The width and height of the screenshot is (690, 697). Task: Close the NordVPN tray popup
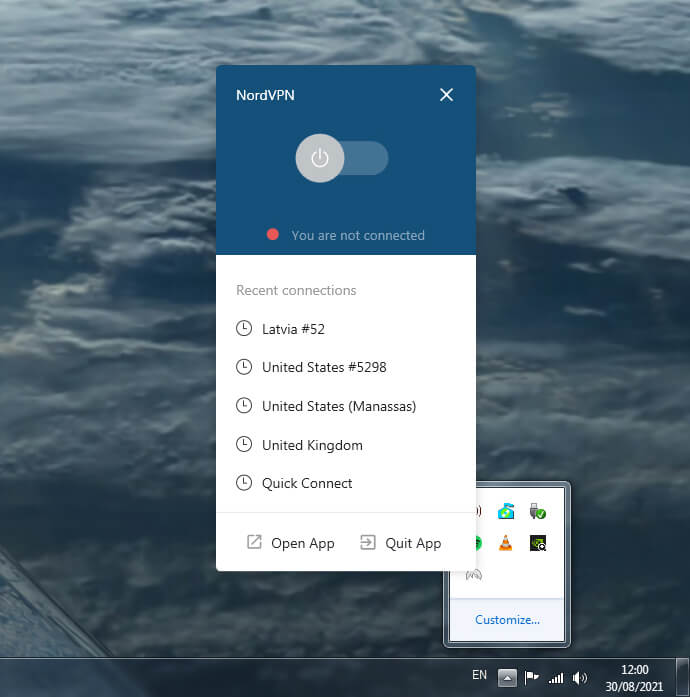click(446, 95)
